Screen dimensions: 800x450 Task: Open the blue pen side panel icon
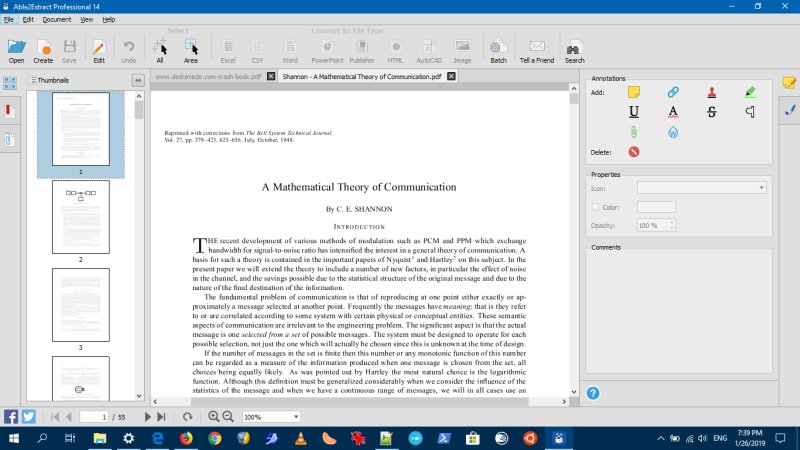(x=790, y=110)
